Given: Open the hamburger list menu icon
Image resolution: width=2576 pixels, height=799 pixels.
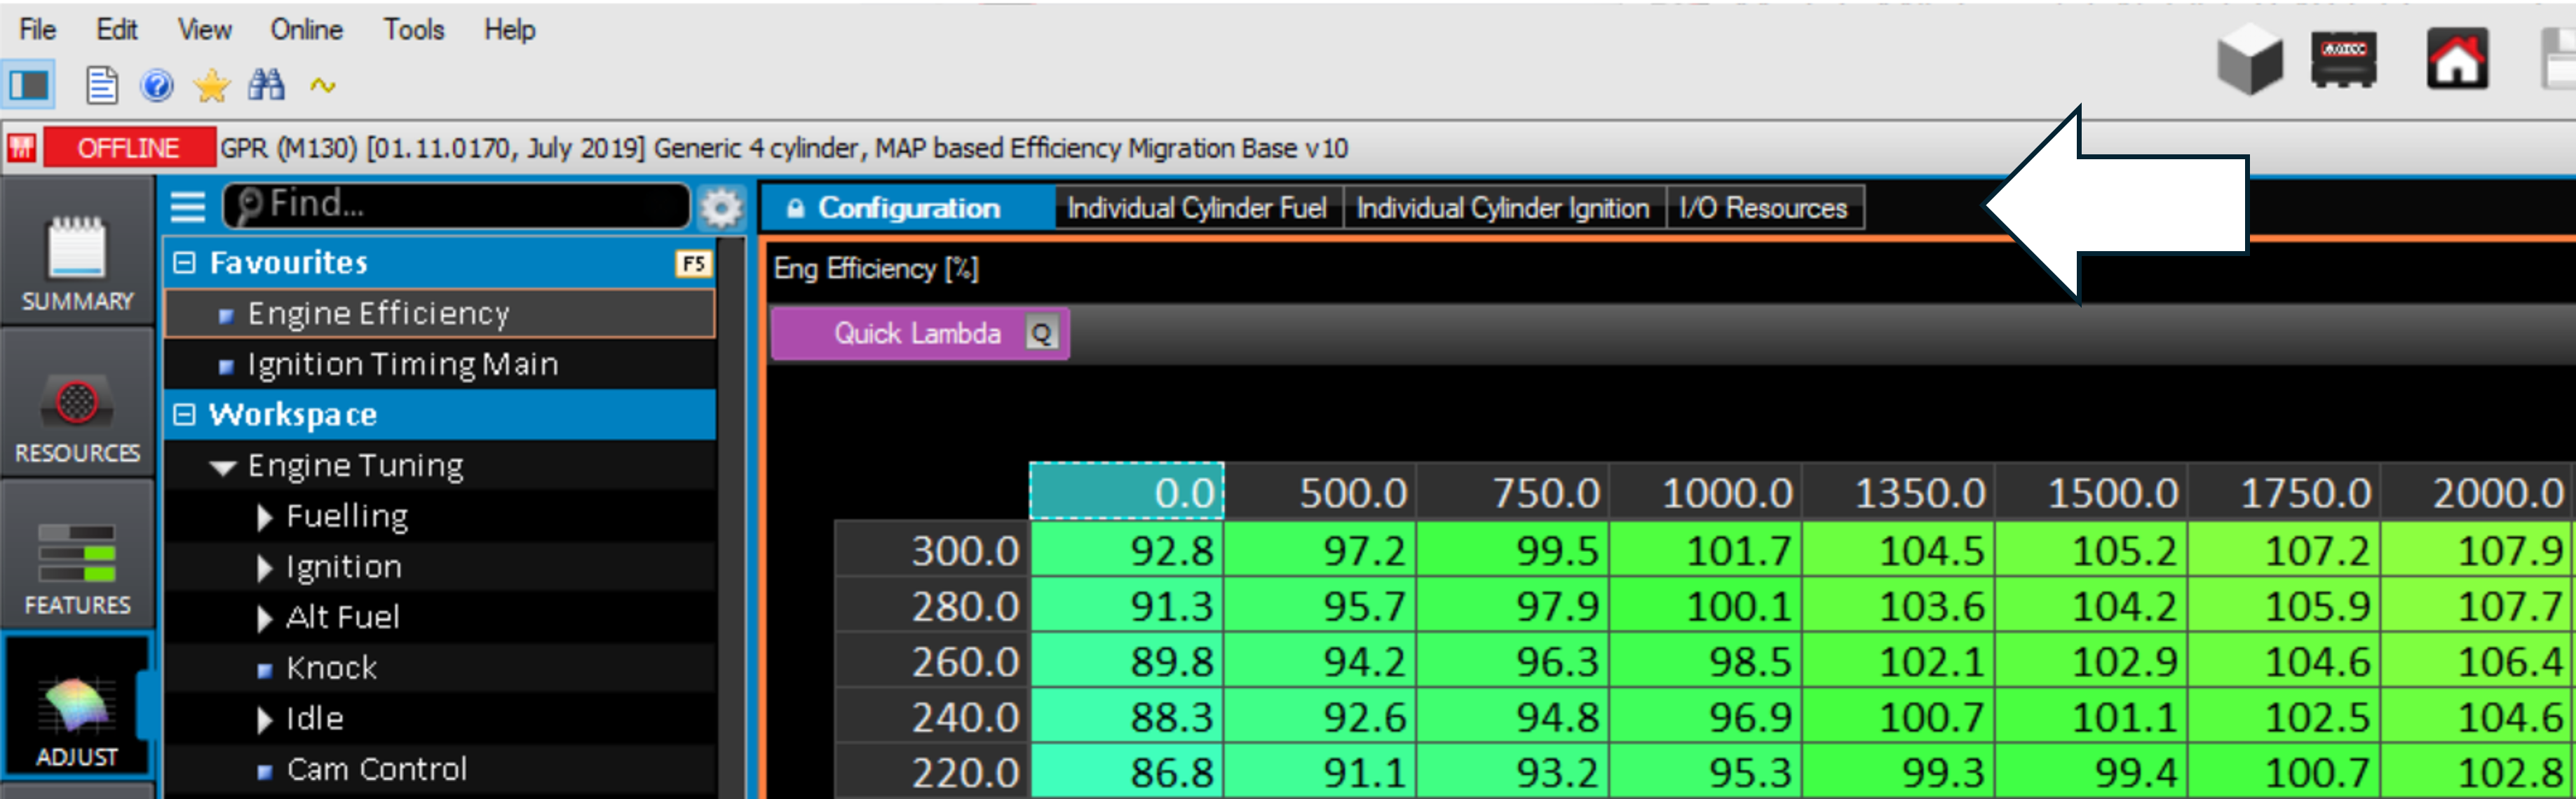Looking at the screenshot, I should [187, 207].
